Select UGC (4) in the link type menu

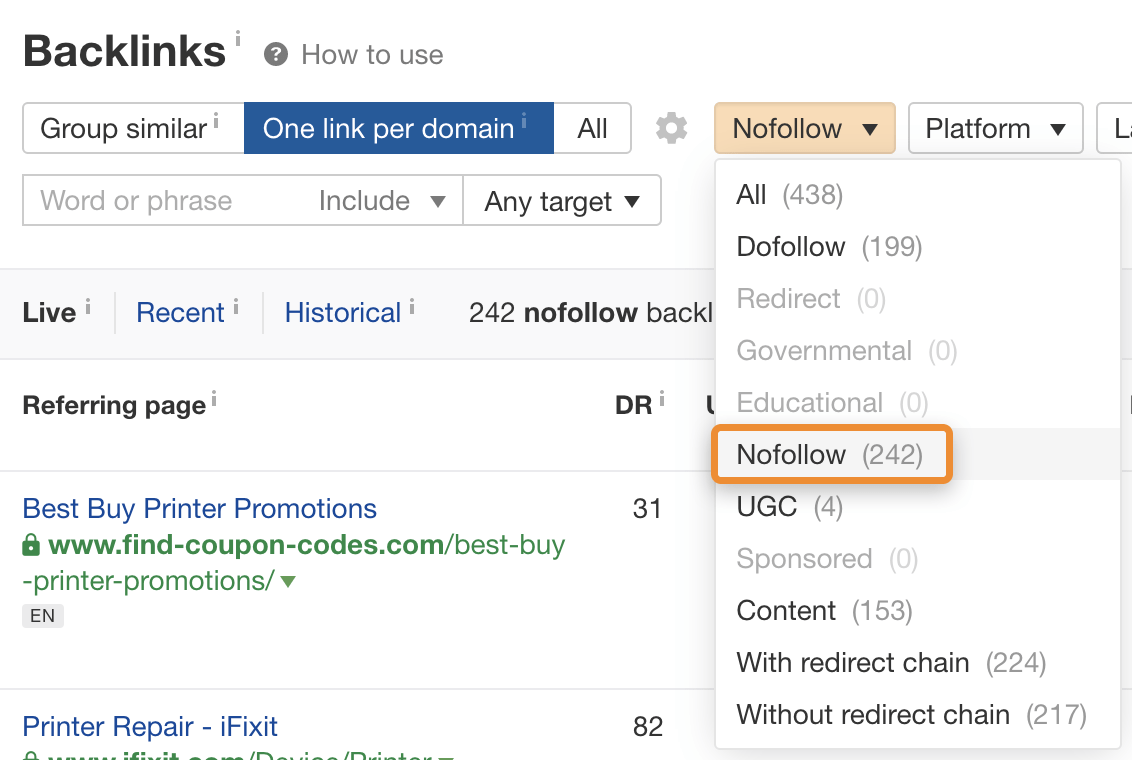pos(789,507)
